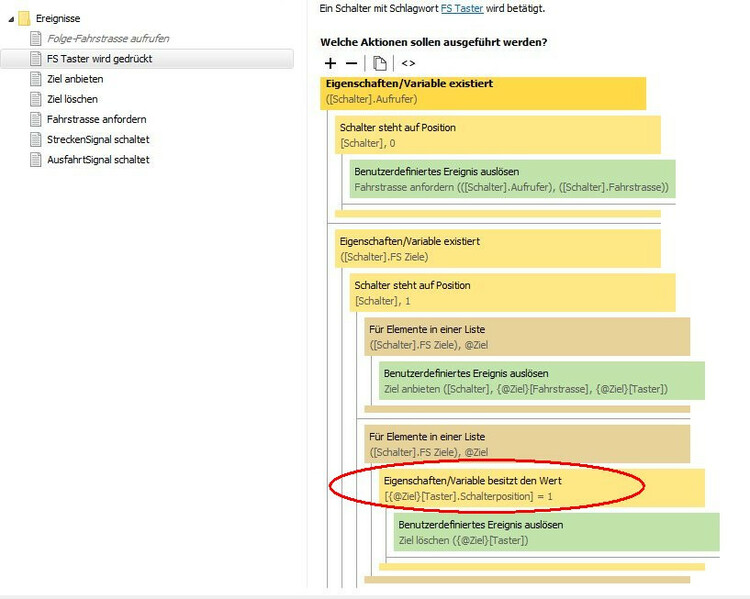Select FS Taster wird gedrückt event
The height and width of the screenshot is (599, 750).
click(x=147, y=59)
